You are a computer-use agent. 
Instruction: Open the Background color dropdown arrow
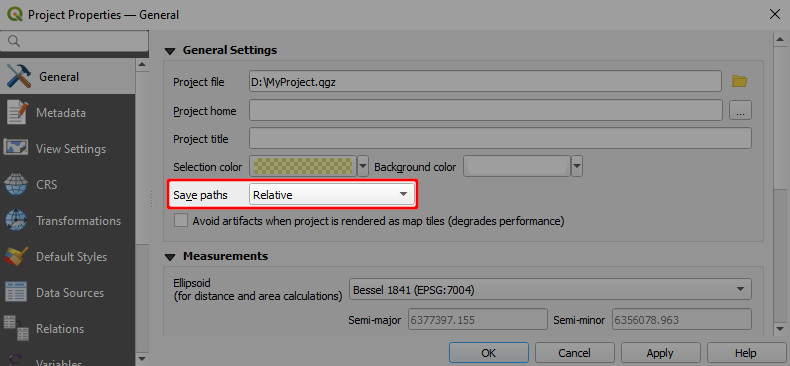[577, 166]
